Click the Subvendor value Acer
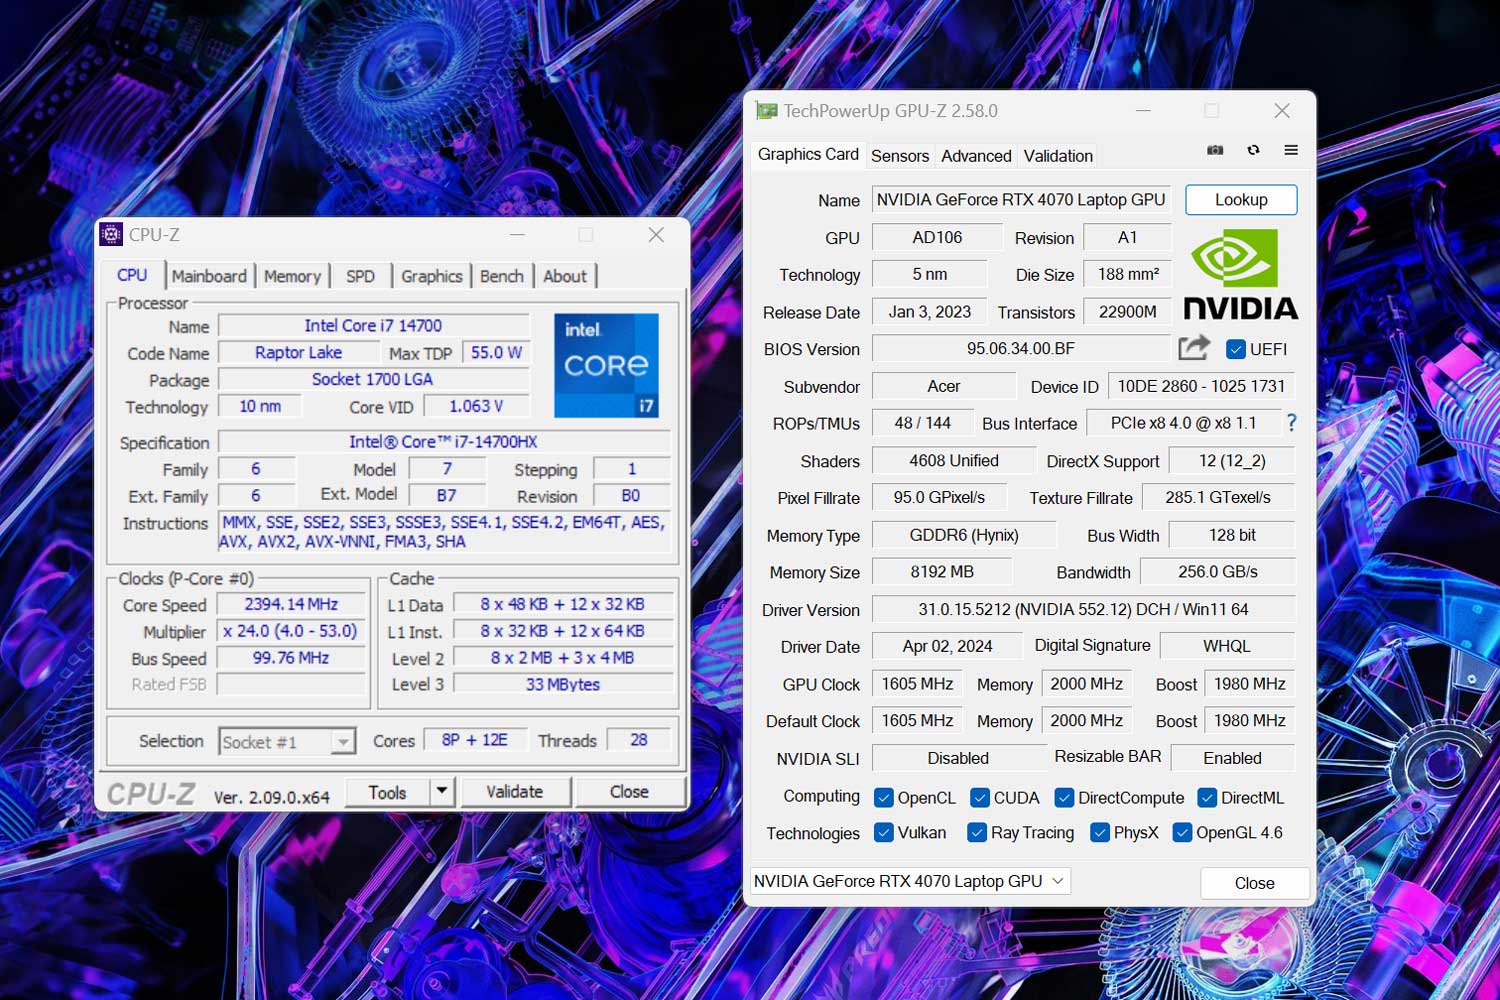 [x=944, y=386]
